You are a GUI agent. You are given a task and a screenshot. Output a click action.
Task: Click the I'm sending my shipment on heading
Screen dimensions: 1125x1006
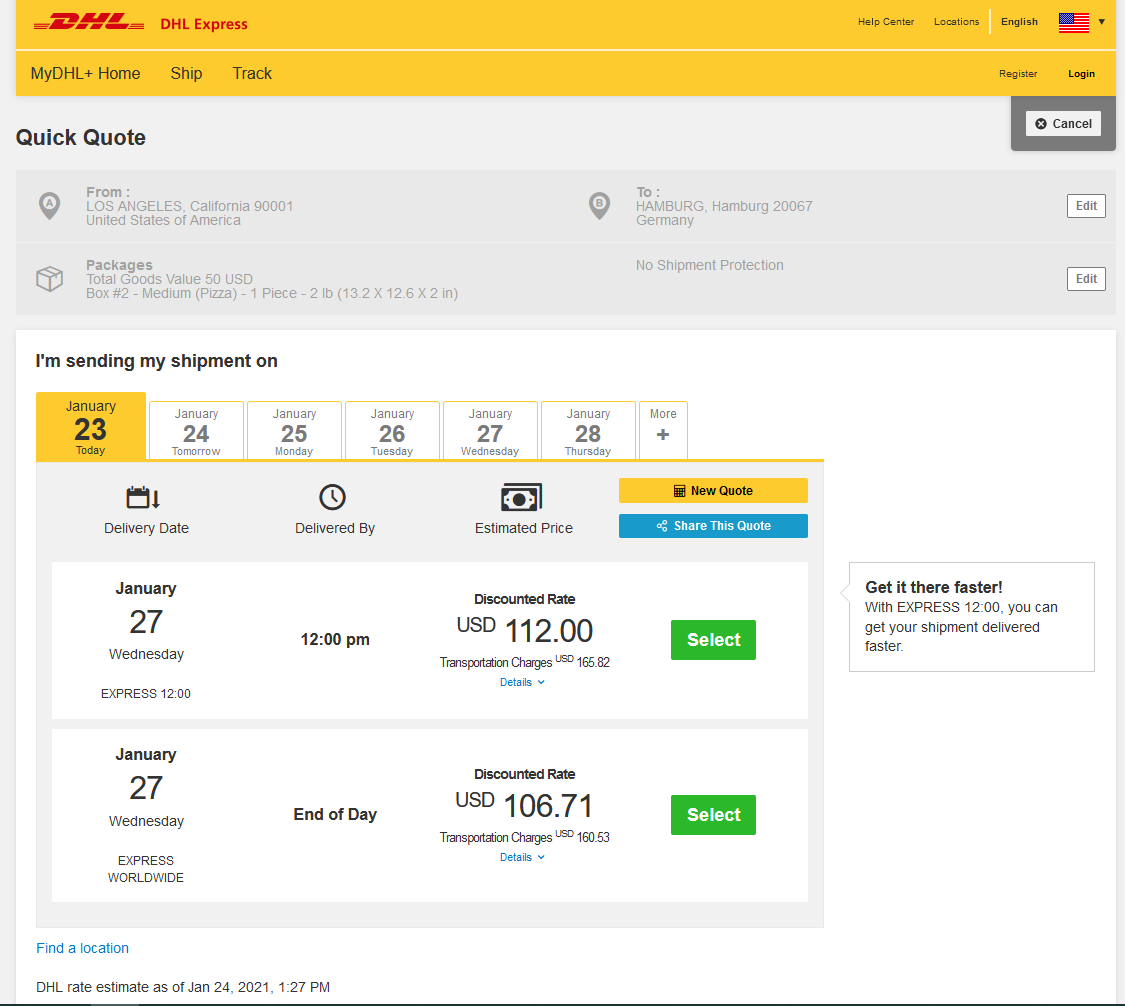156,361
